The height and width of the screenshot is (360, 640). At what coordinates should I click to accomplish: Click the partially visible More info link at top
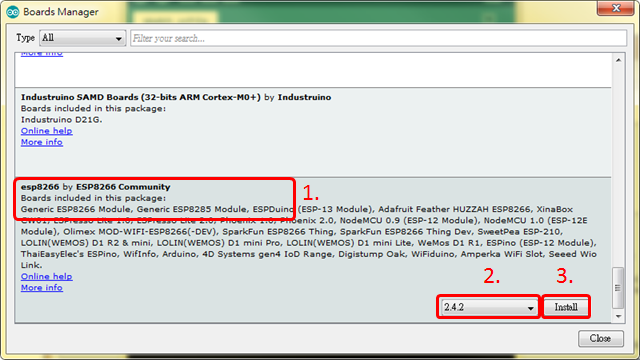(42, 54)
